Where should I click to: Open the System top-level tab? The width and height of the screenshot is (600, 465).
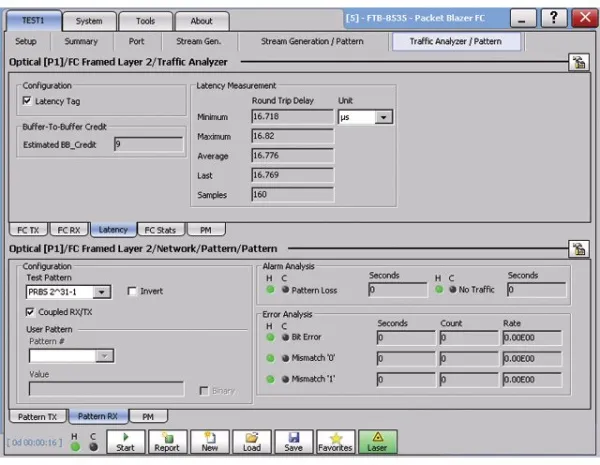click(89, 20)
